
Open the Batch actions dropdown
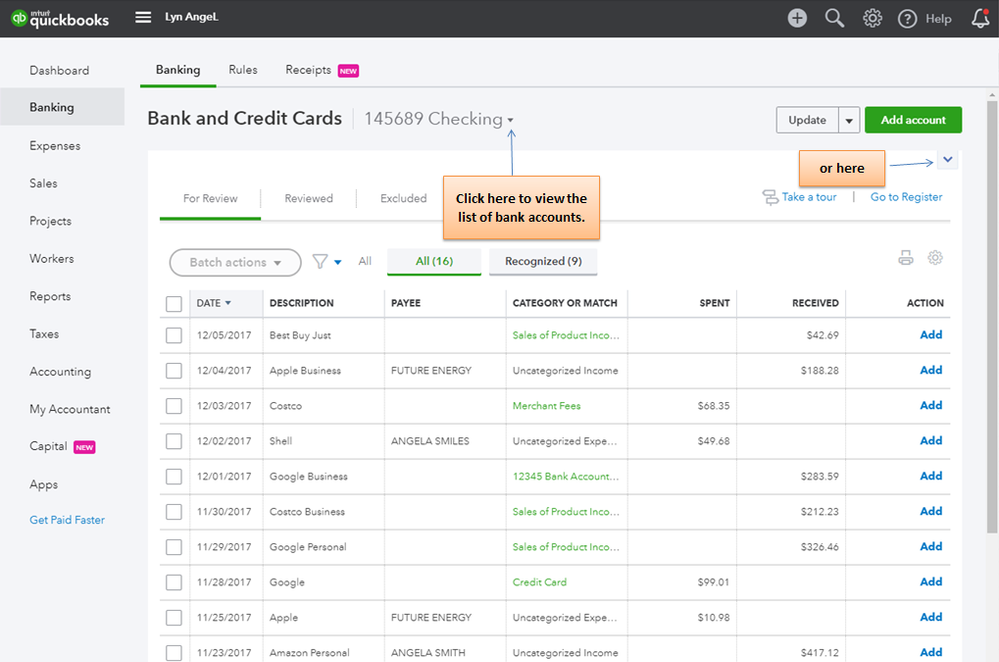pyautogui.click(x=235, y=263)
